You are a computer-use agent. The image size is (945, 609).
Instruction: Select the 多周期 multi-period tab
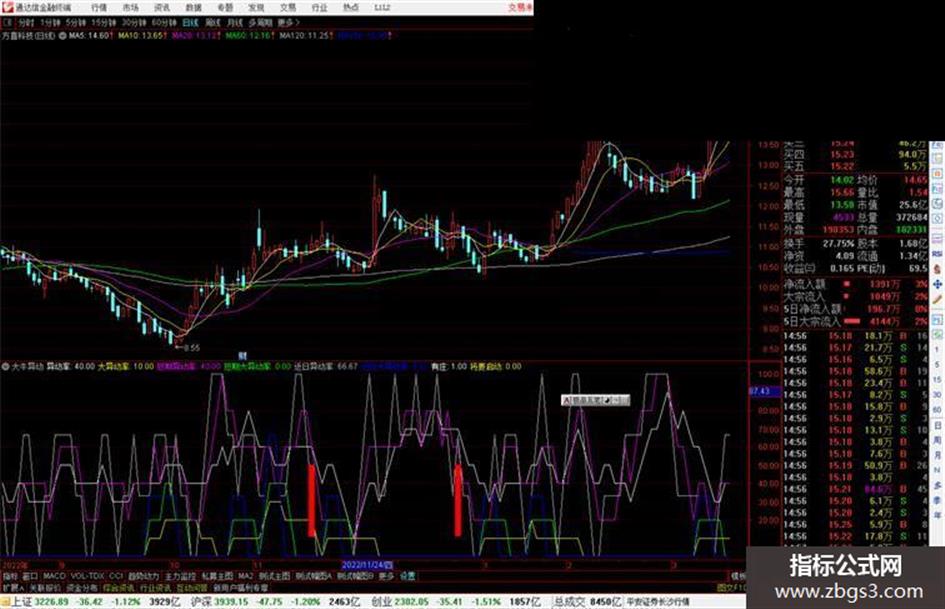point(260,22)
